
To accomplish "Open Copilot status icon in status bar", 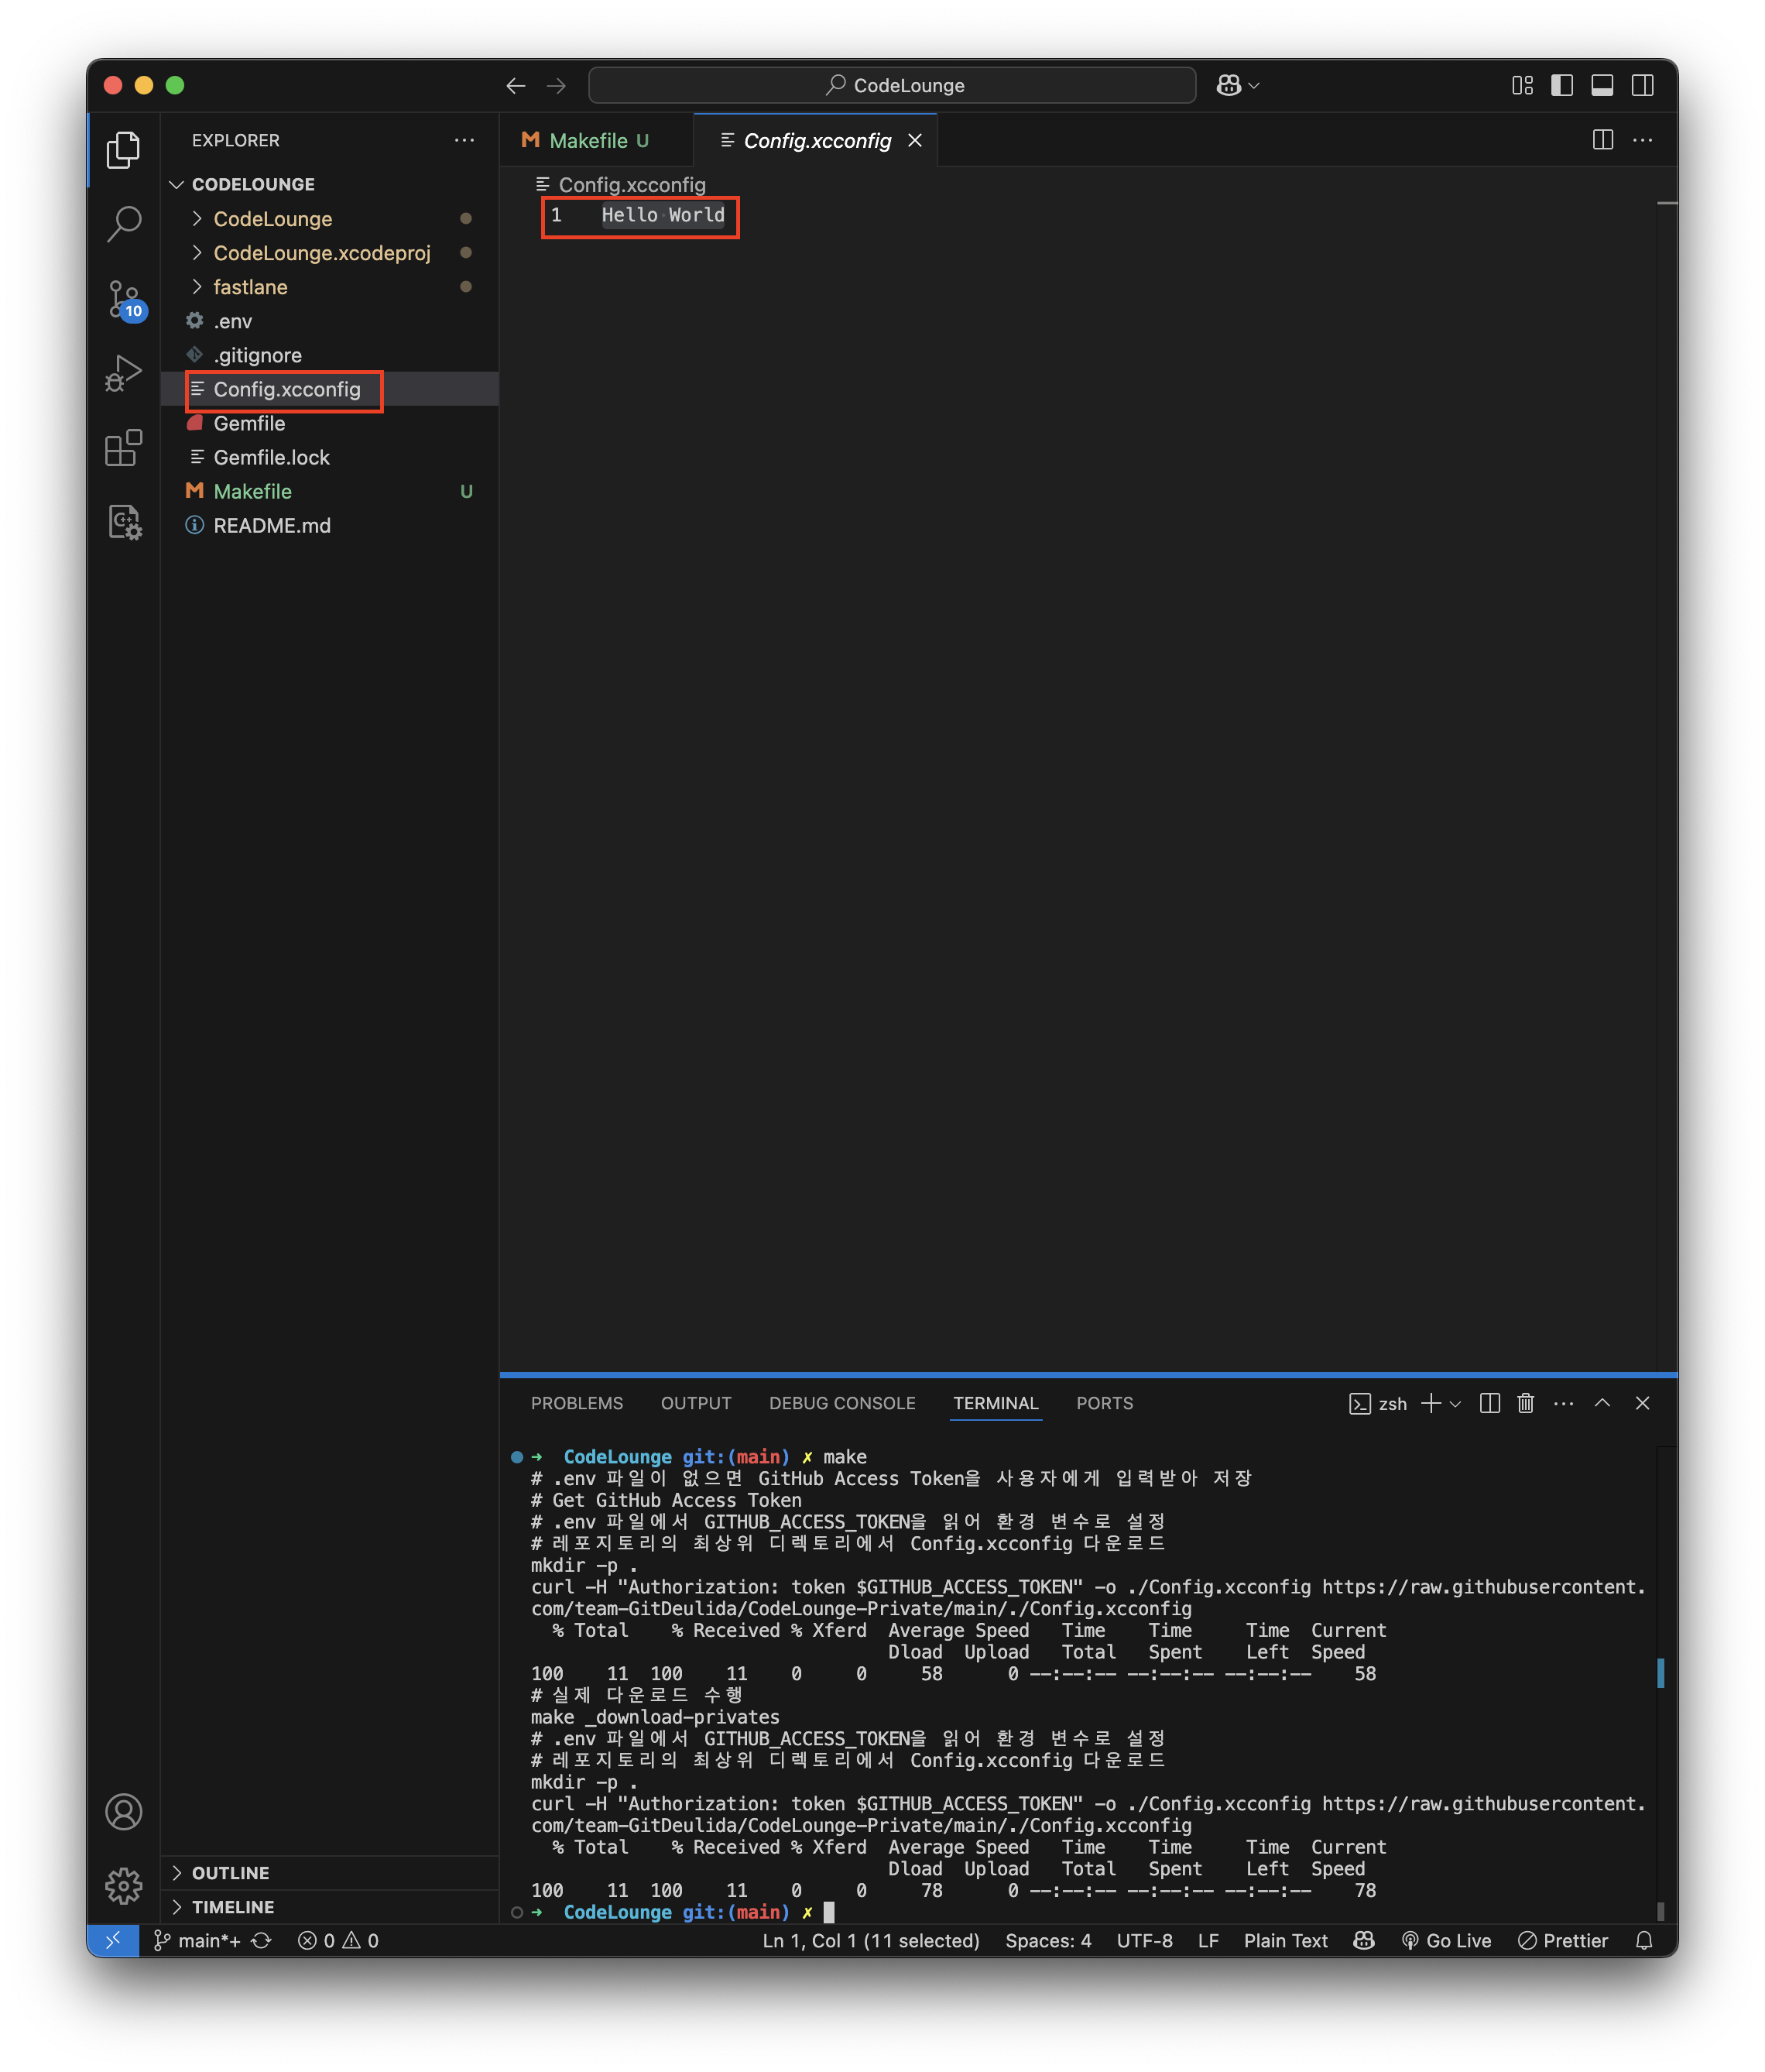I will (x=1363, y=1940).
